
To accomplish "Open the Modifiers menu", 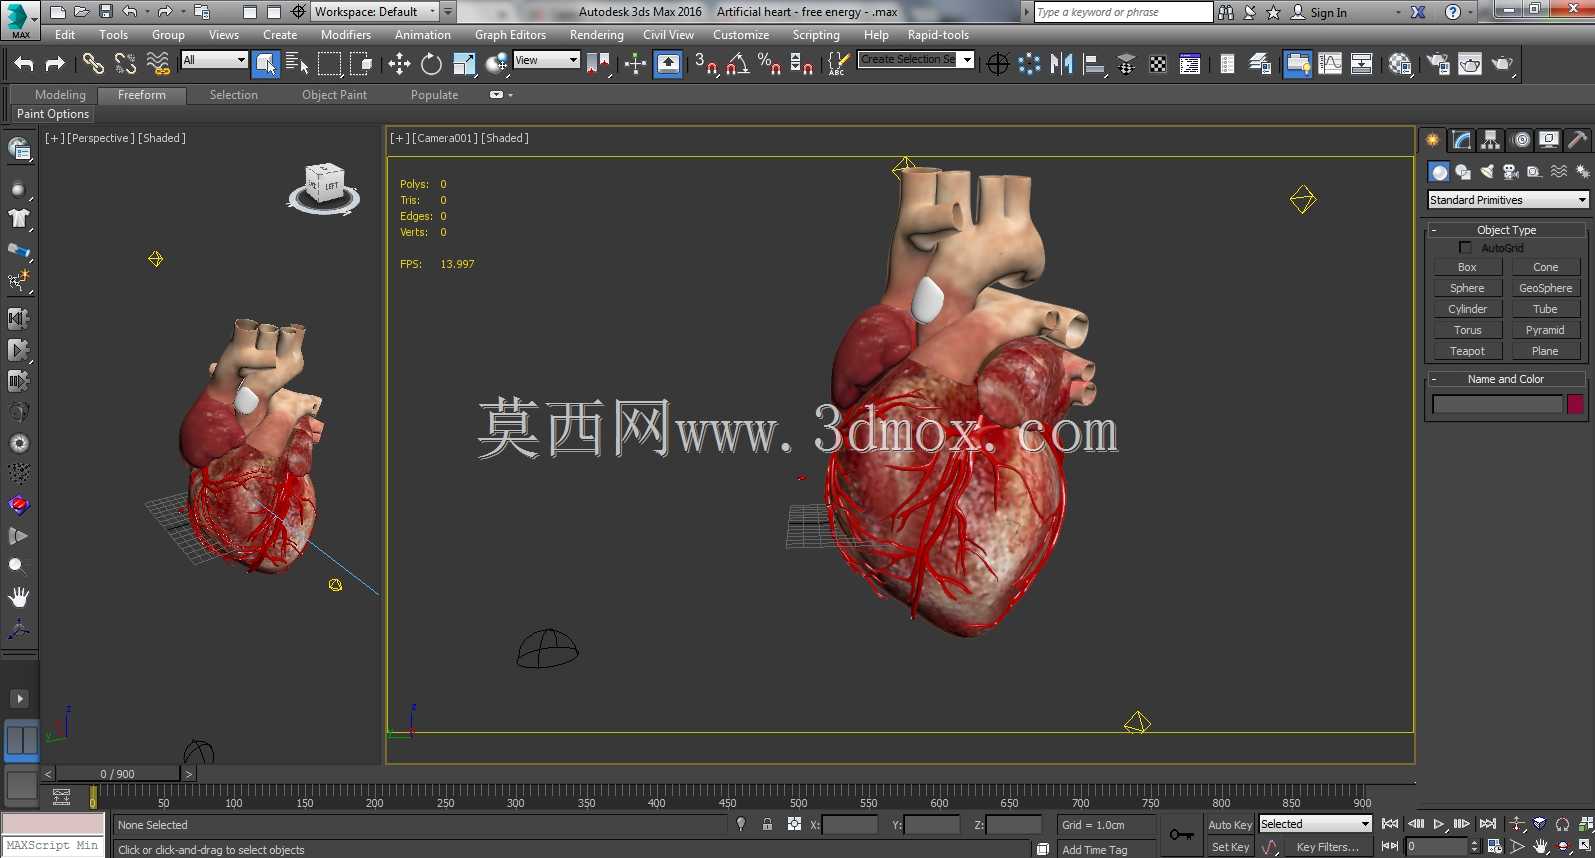I will [x=346, y=34].
